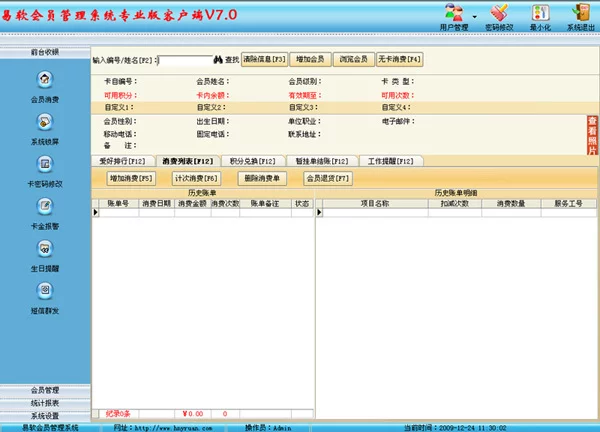Open 卡金报警 sidebar icon
Image resolution: width=600 pixels, height=432 pixels.
[x=45, y=206]
